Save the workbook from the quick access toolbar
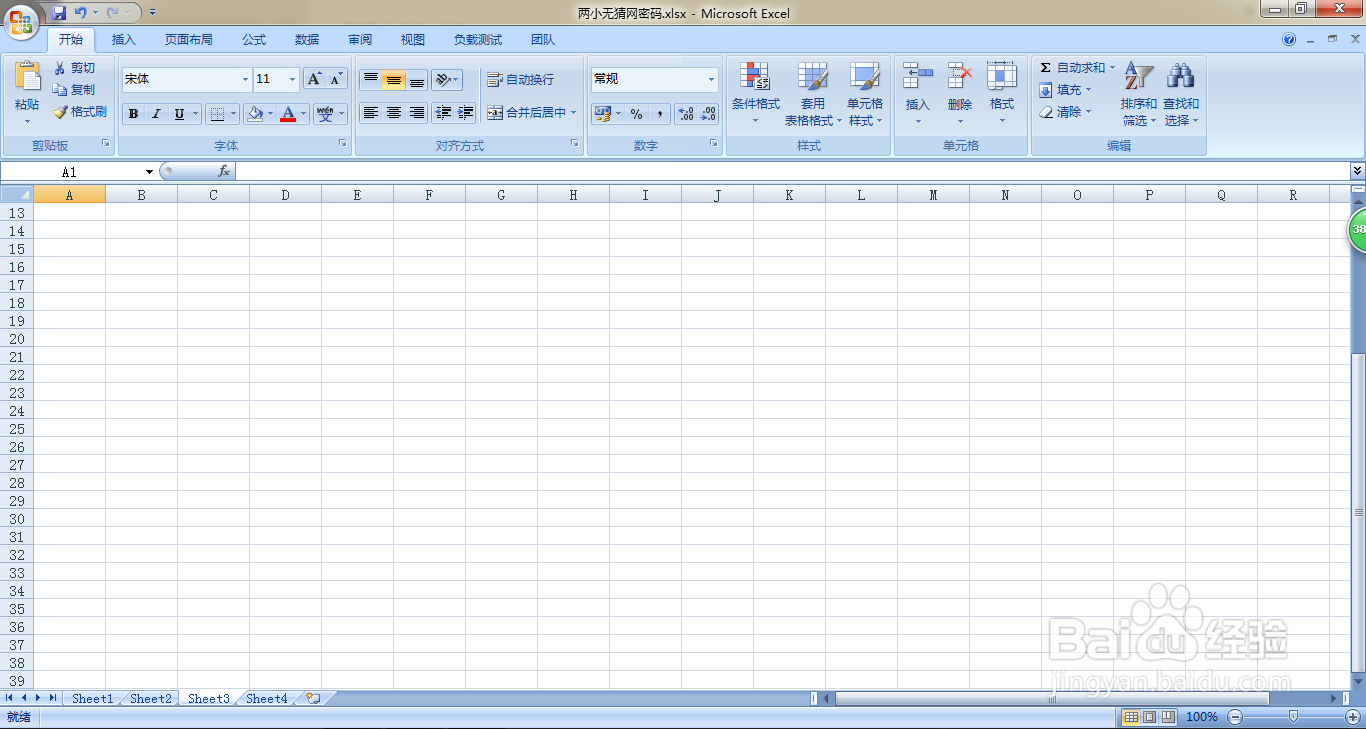This screenshot has width=1366, height=729. click(59, 13)
